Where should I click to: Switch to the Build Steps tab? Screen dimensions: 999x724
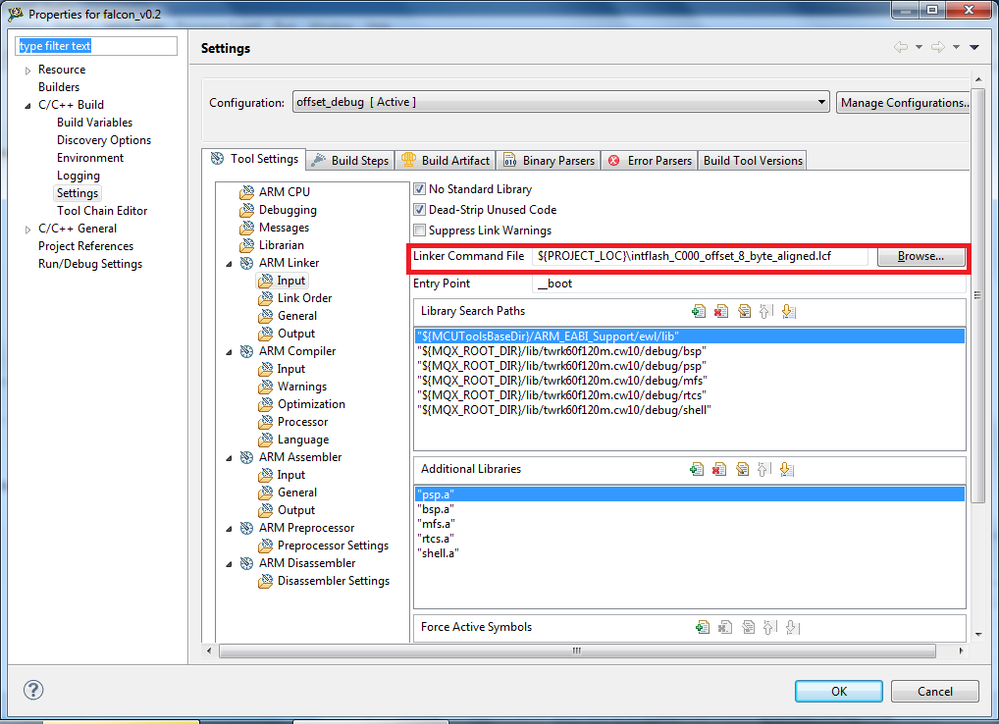[350, 161]
